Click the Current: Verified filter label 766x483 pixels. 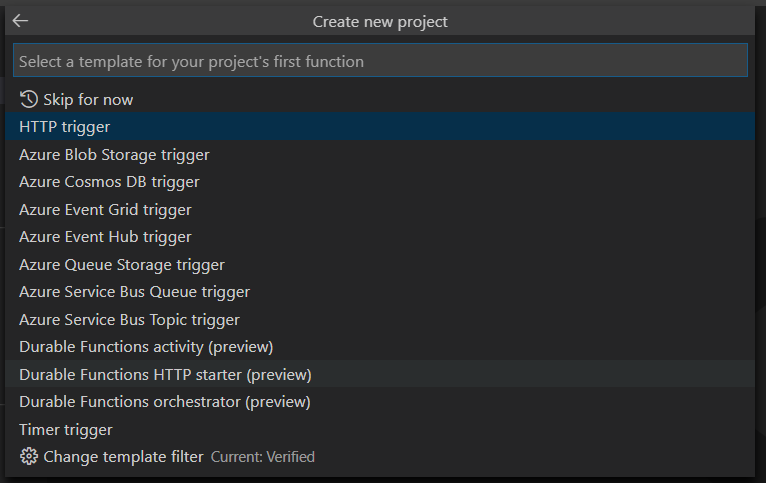pos(263,457)
